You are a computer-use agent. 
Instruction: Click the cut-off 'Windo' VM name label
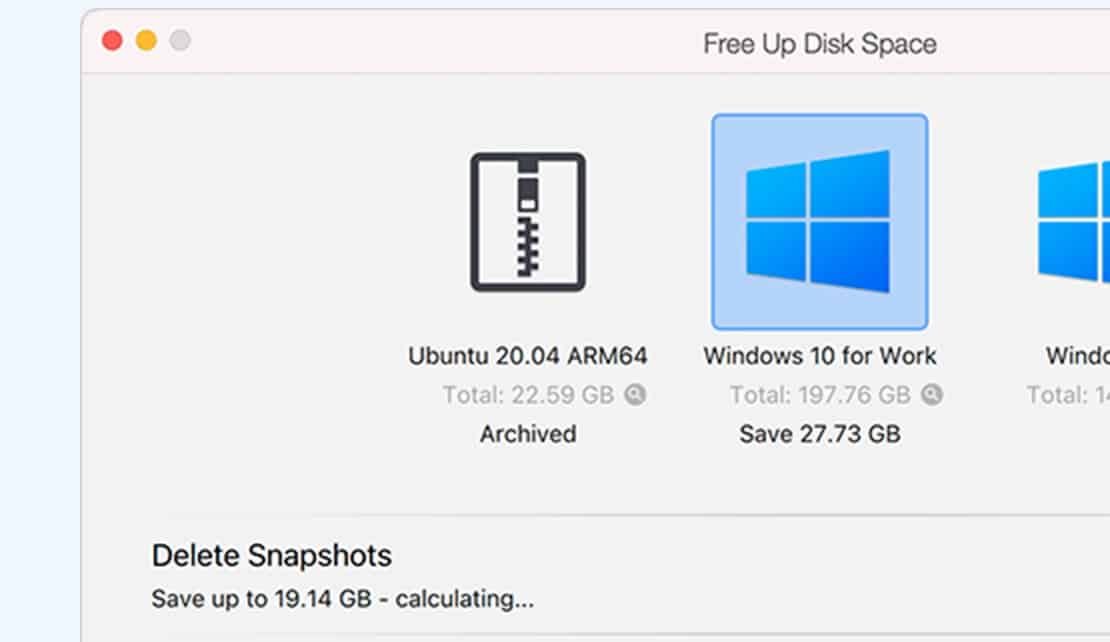coord(1078,355)
